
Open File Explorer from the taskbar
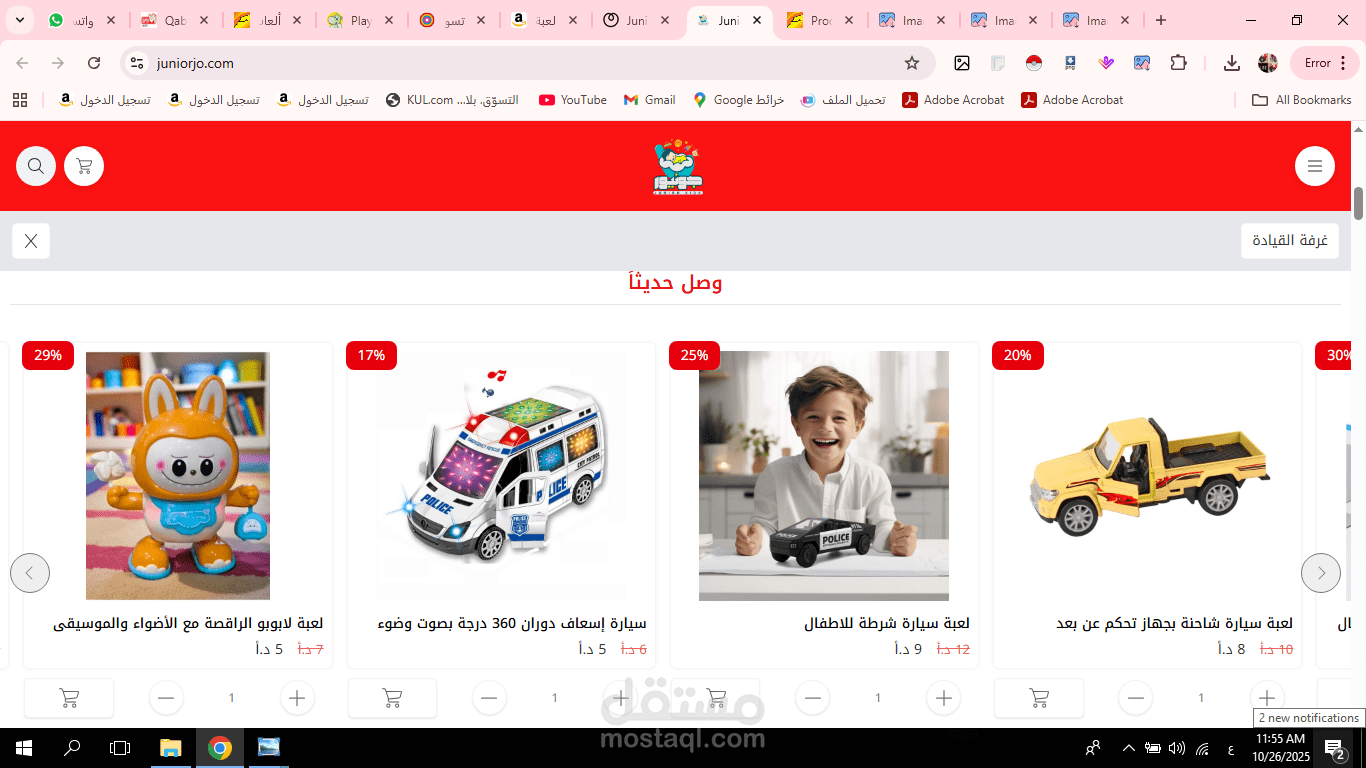[x=171, y=748]
